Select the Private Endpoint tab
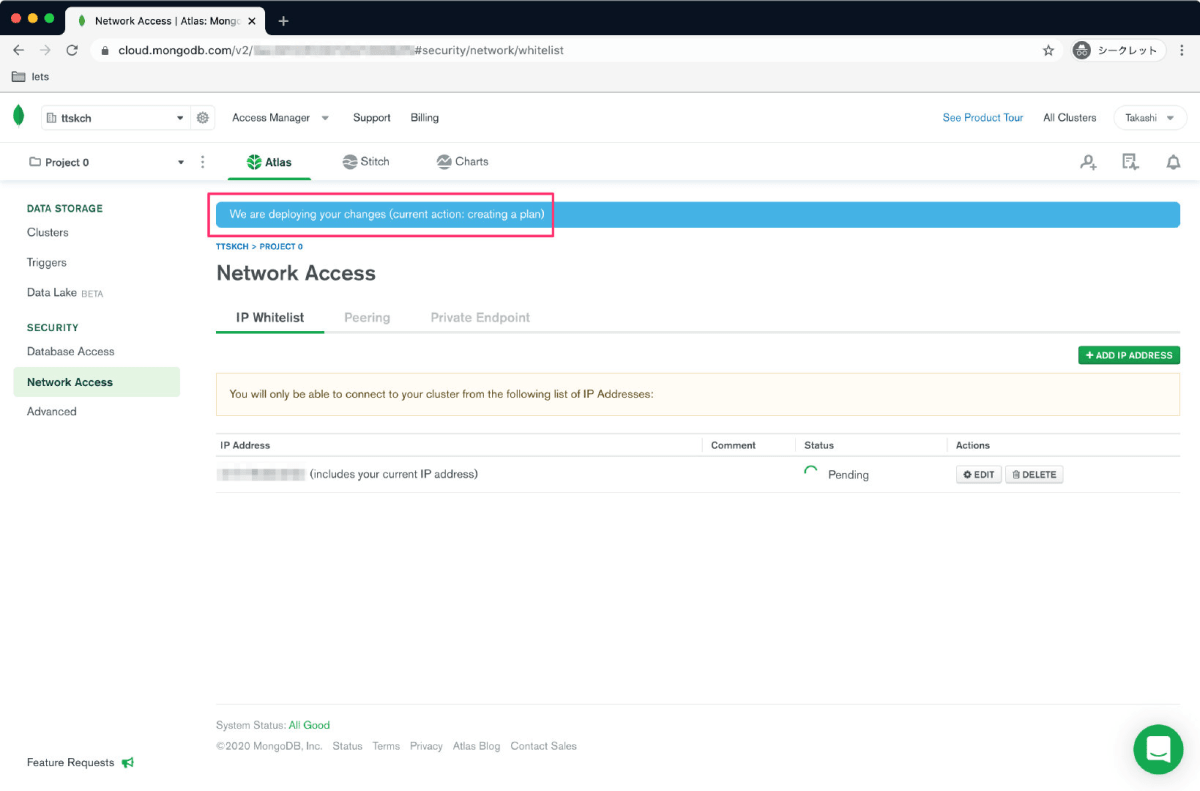Screen dimensions: 1200x791 [480, 318]
